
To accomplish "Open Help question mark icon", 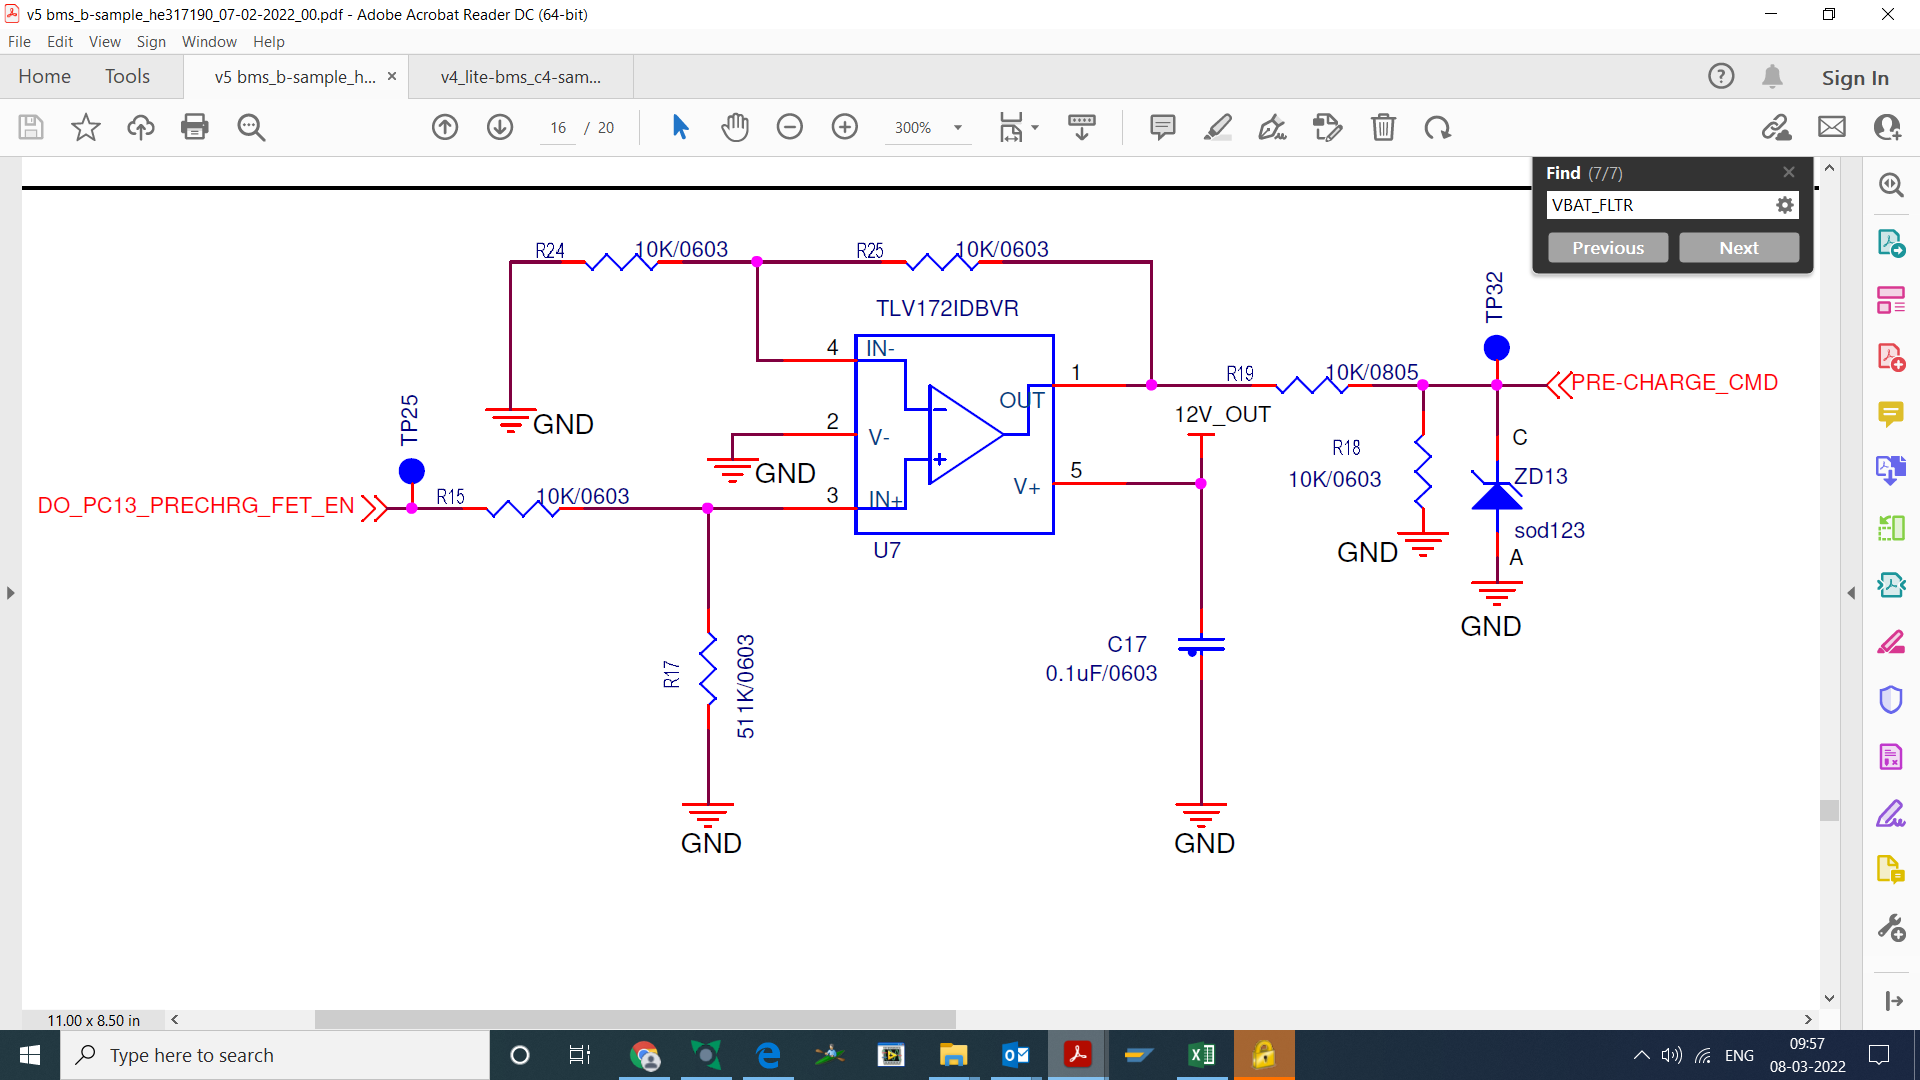I will tap(1721, 76).
